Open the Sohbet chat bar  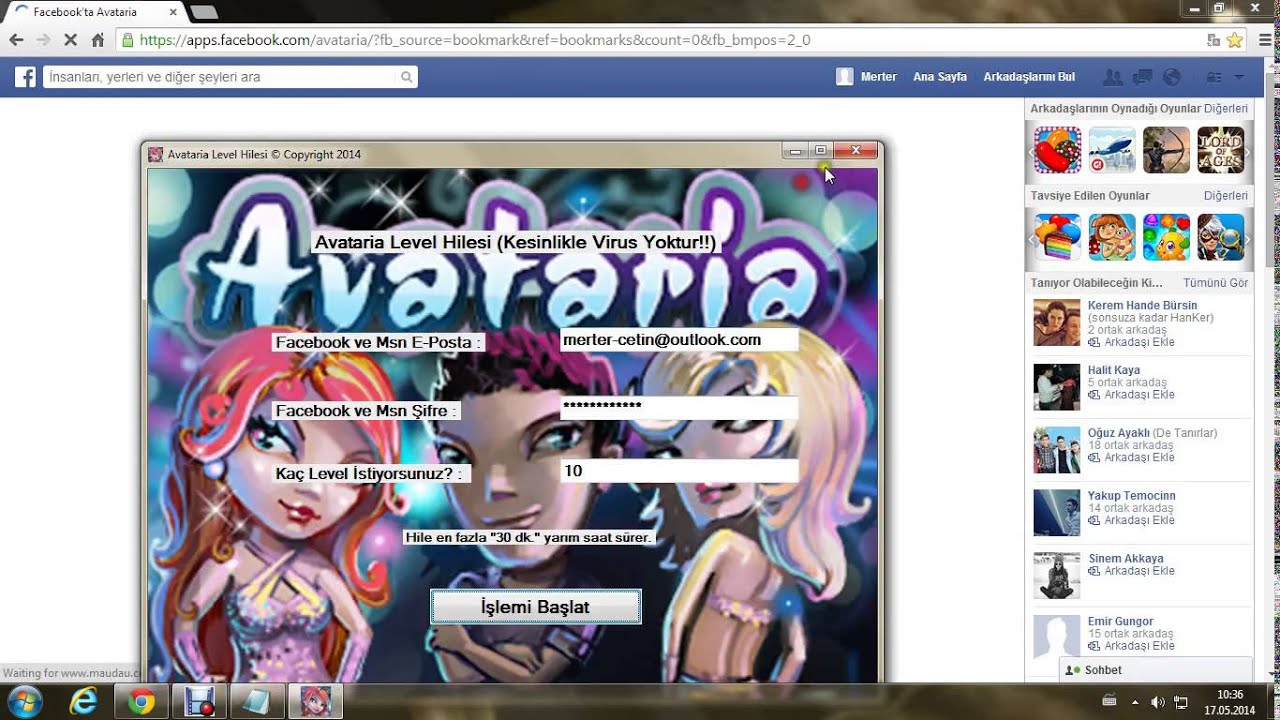(x=1156, y=670)
